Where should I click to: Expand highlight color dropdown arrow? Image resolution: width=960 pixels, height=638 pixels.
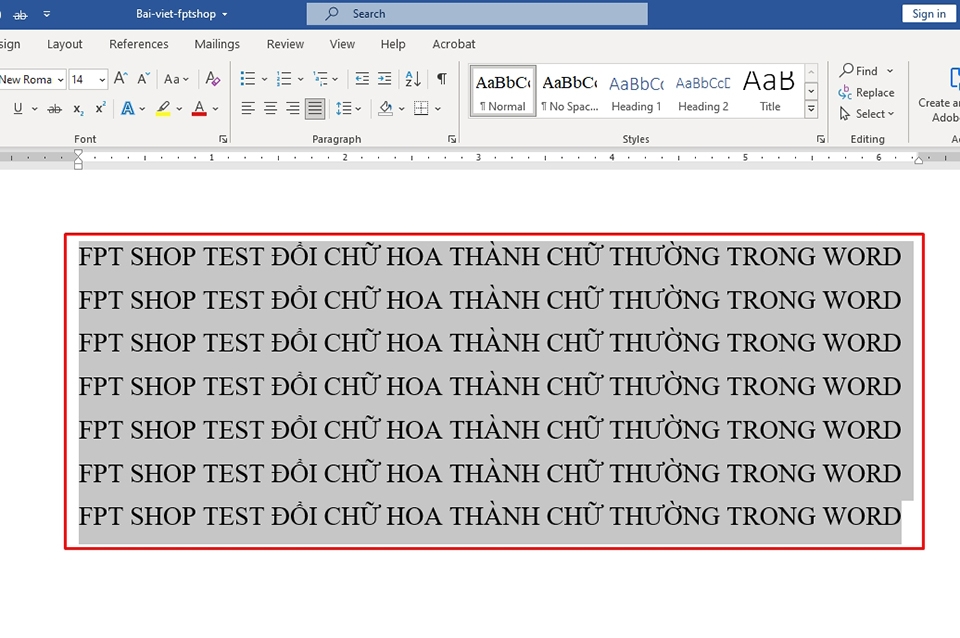179,109
